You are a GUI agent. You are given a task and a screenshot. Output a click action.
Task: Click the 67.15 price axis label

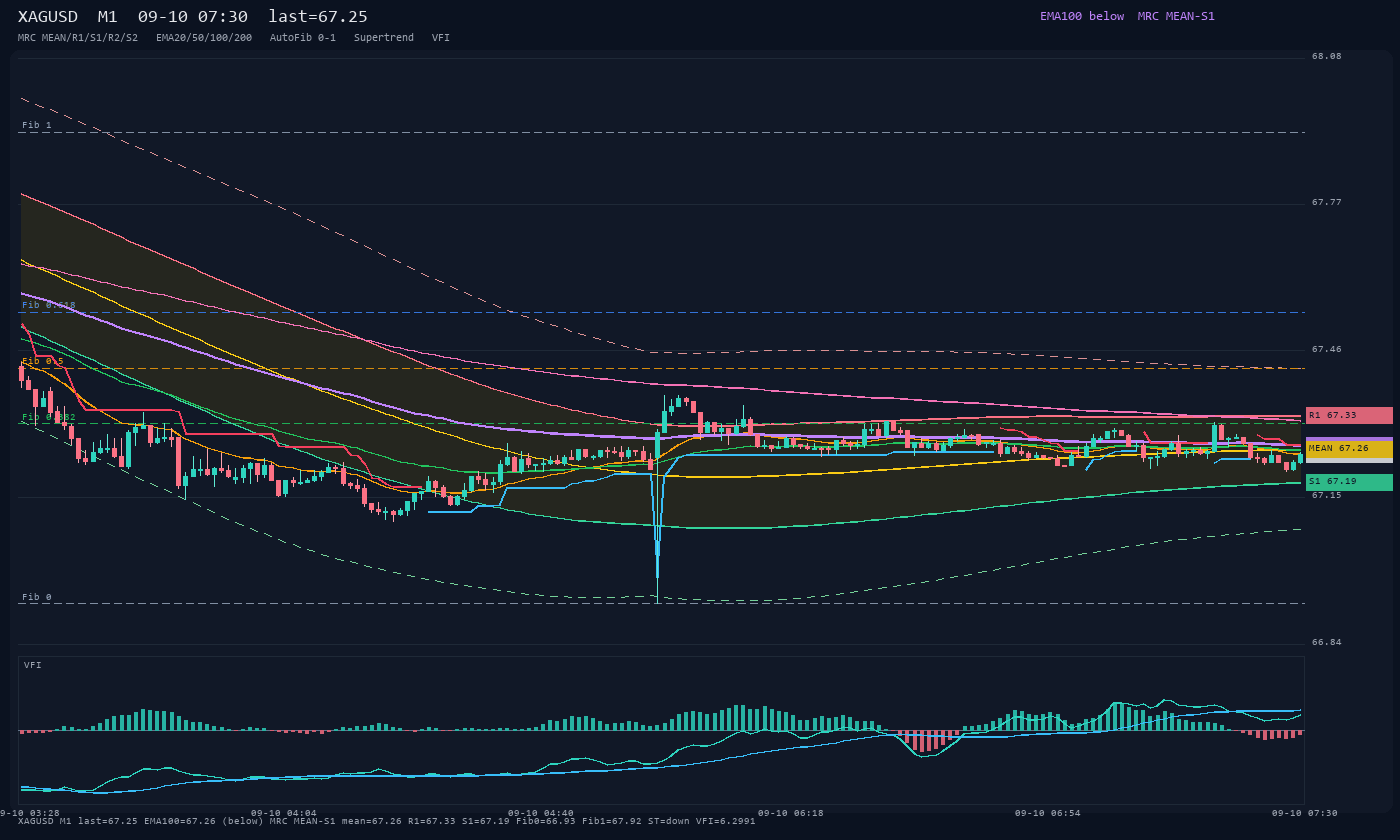pyautogui.click(x=1327, y=495)
